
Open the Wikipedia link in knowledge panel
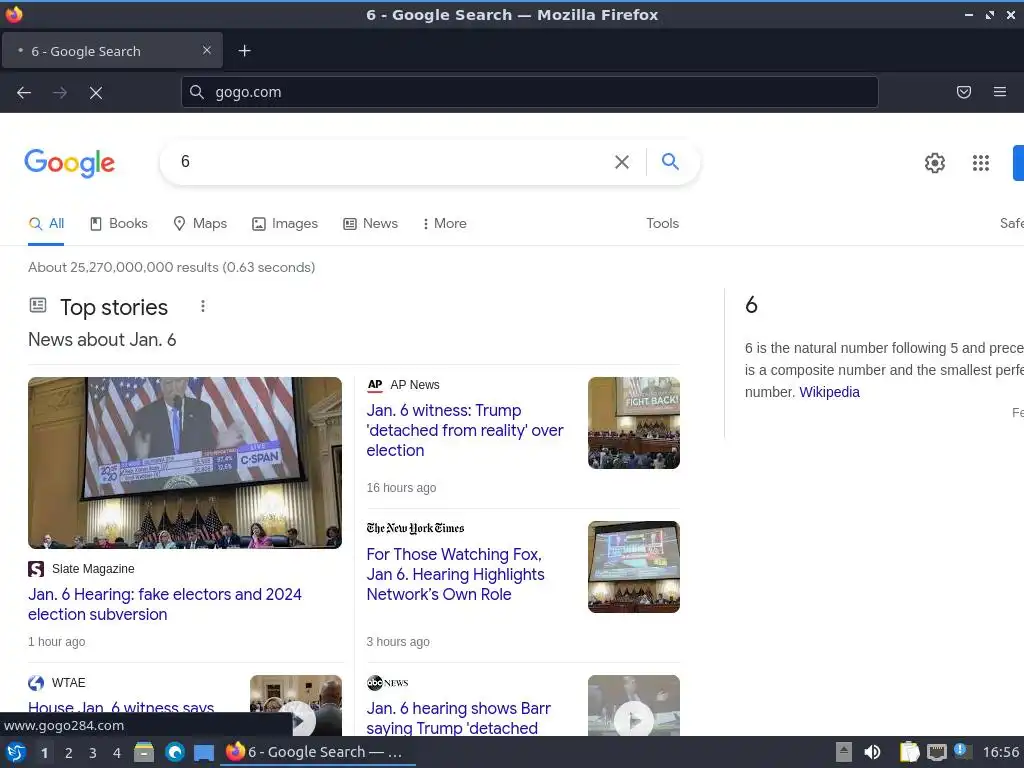(829, 392)
